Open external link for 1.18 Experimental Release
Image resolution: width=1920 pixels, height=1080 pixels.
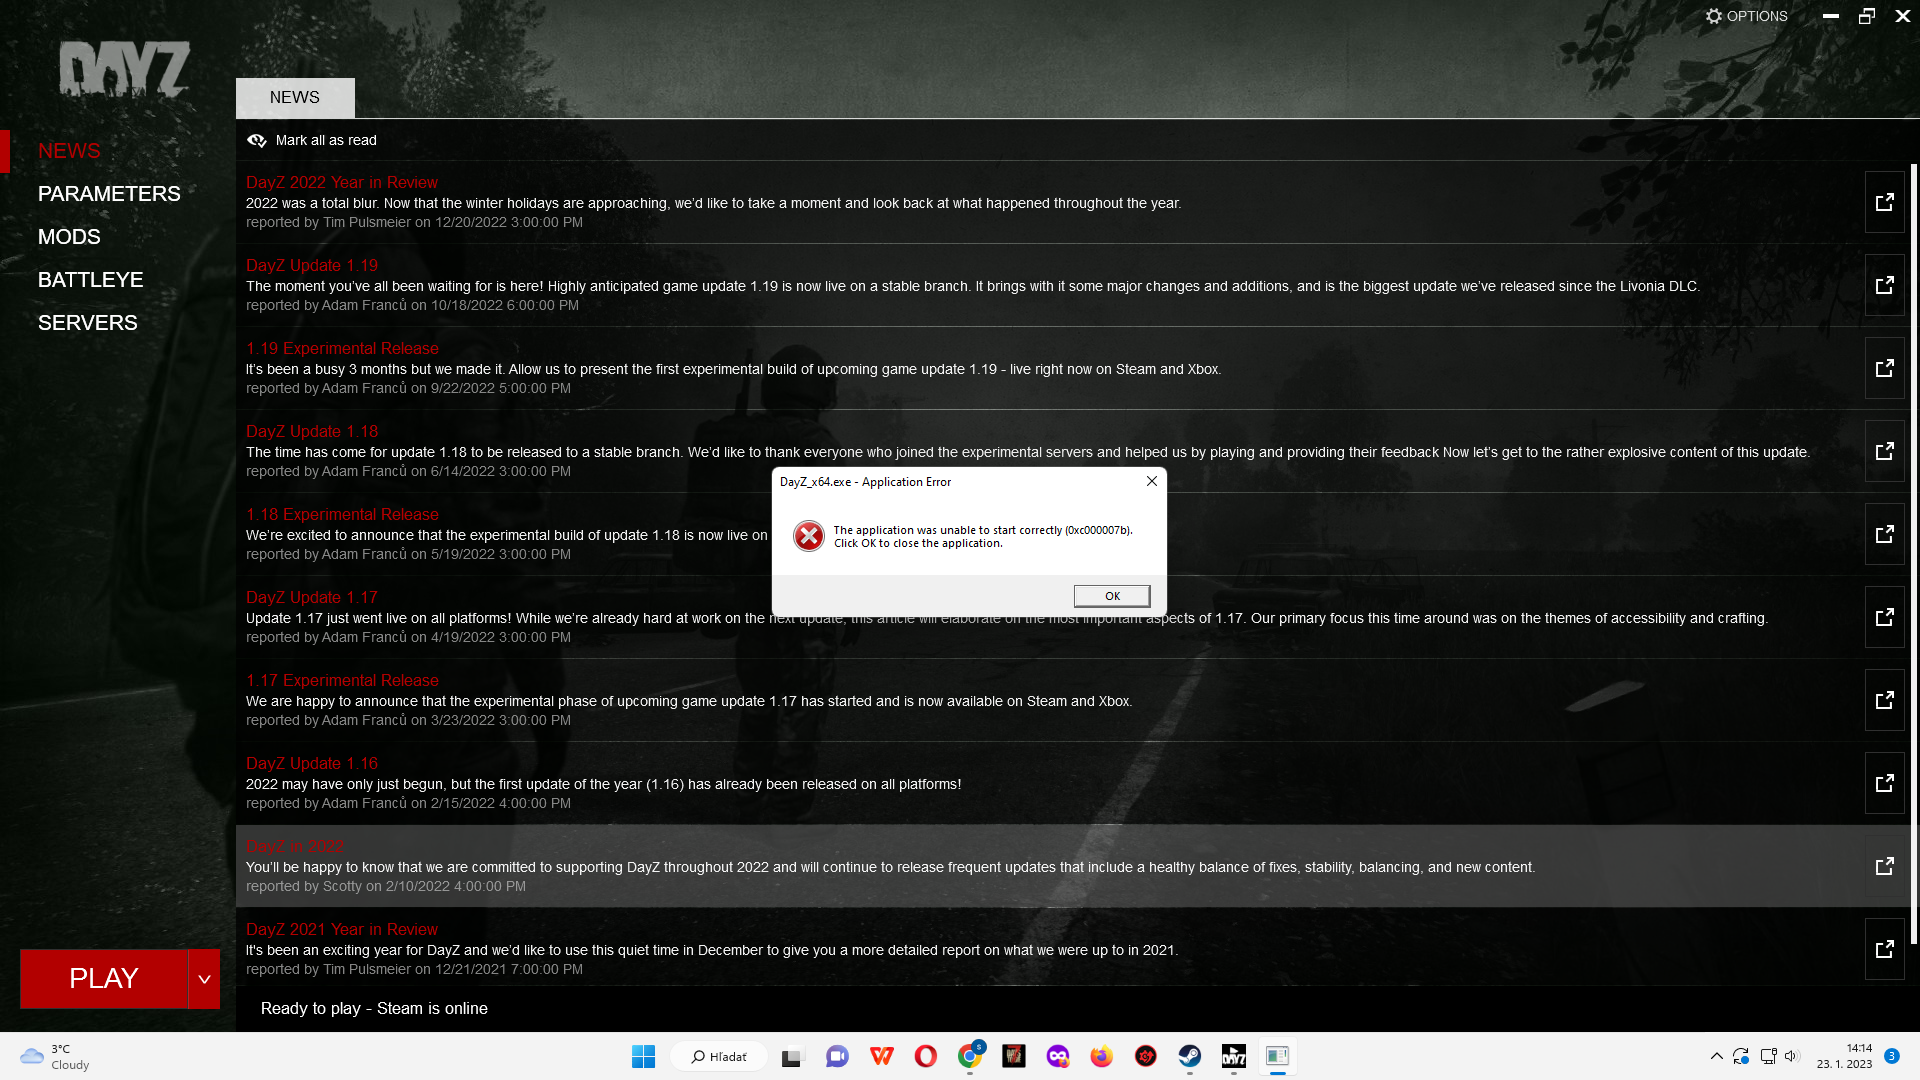[1884, 534]
